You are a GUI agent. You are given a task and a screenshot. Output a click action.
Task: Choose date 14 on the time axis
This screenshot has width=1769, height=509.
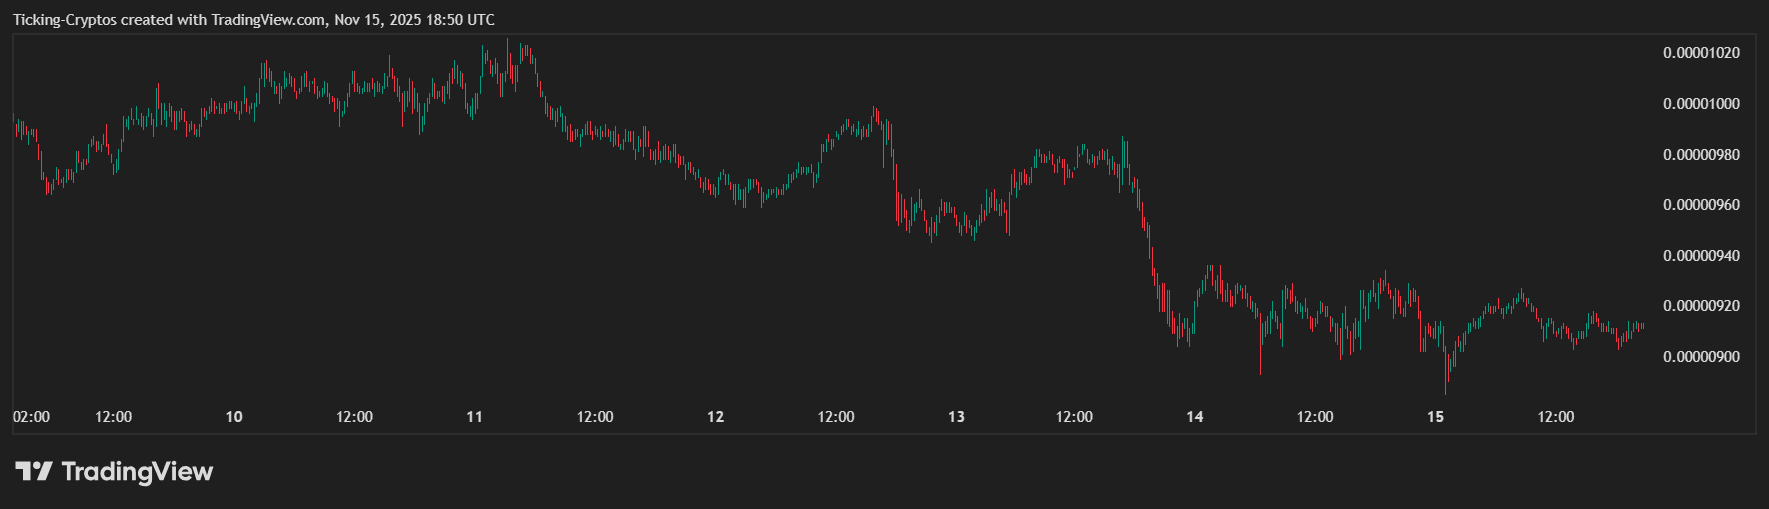click(x=1195, y=417)
